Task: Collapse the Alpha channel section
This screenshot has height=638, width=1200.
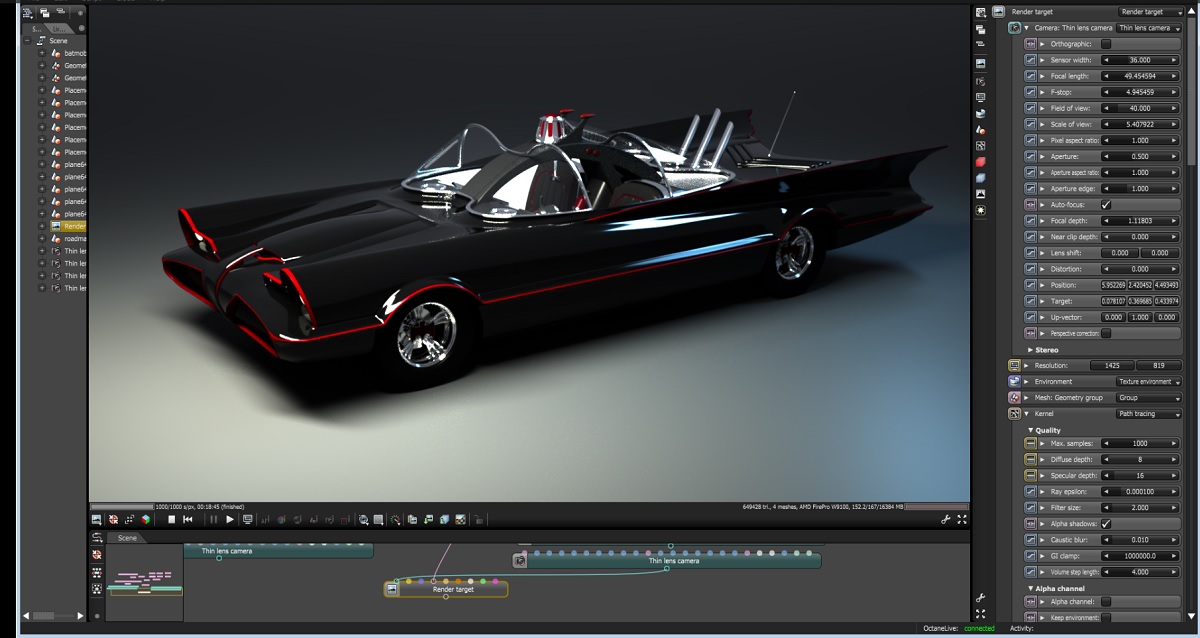Action: (x=1031, y=589)
